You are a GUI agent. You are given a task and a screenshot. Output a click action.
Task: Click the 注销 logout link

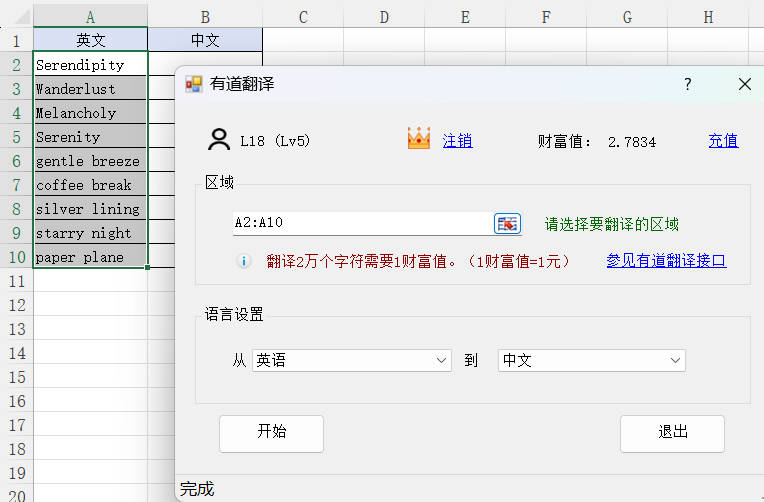point(457,141)
